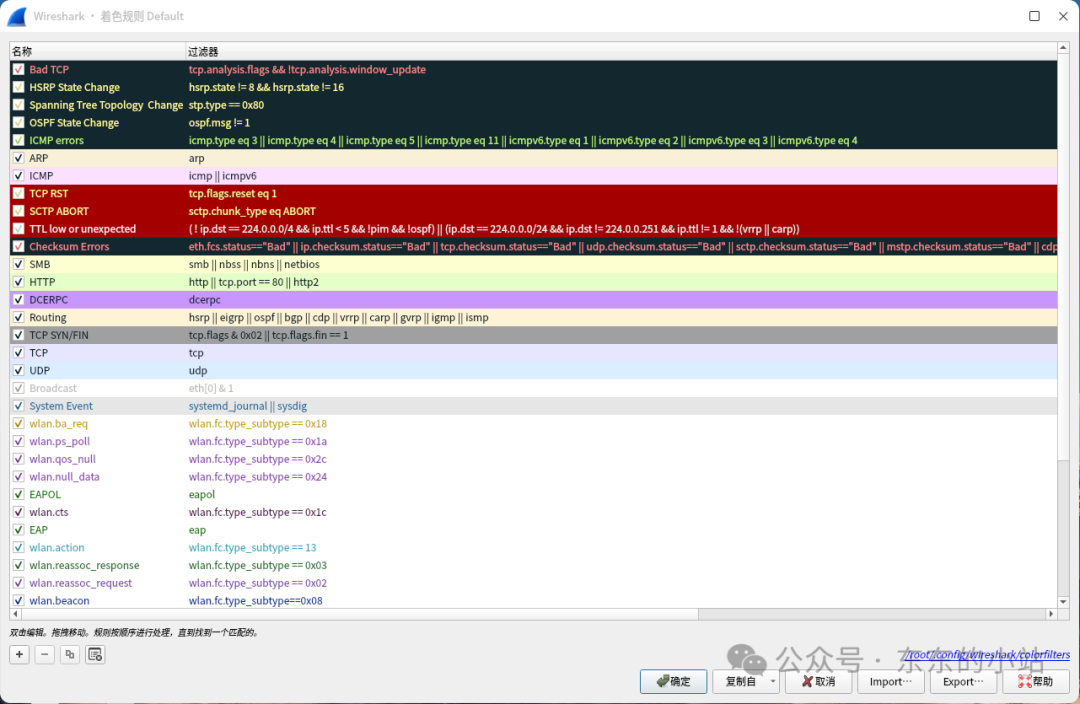This screenshot has height=704, width=1080.
Task: Add a new coloring rule with plus icon
Action: [x=19, y=654]
